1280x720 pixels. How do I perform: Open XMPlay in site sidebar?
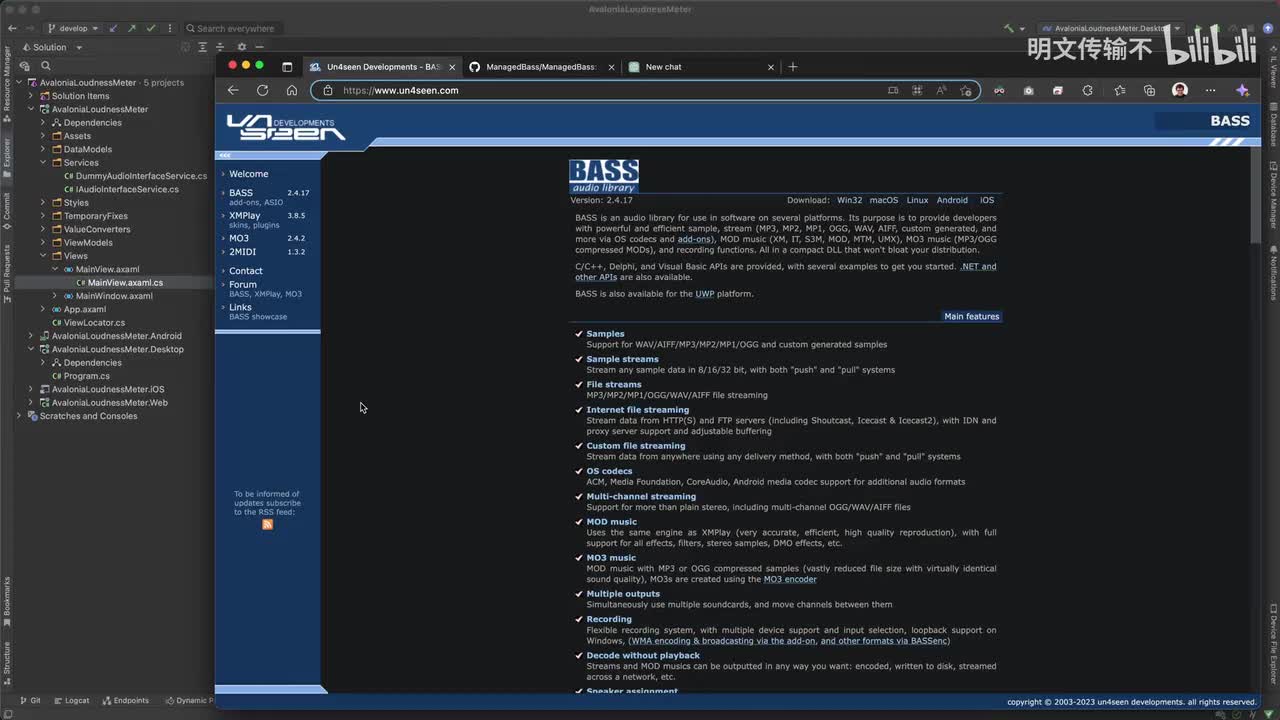pos(244,215)
